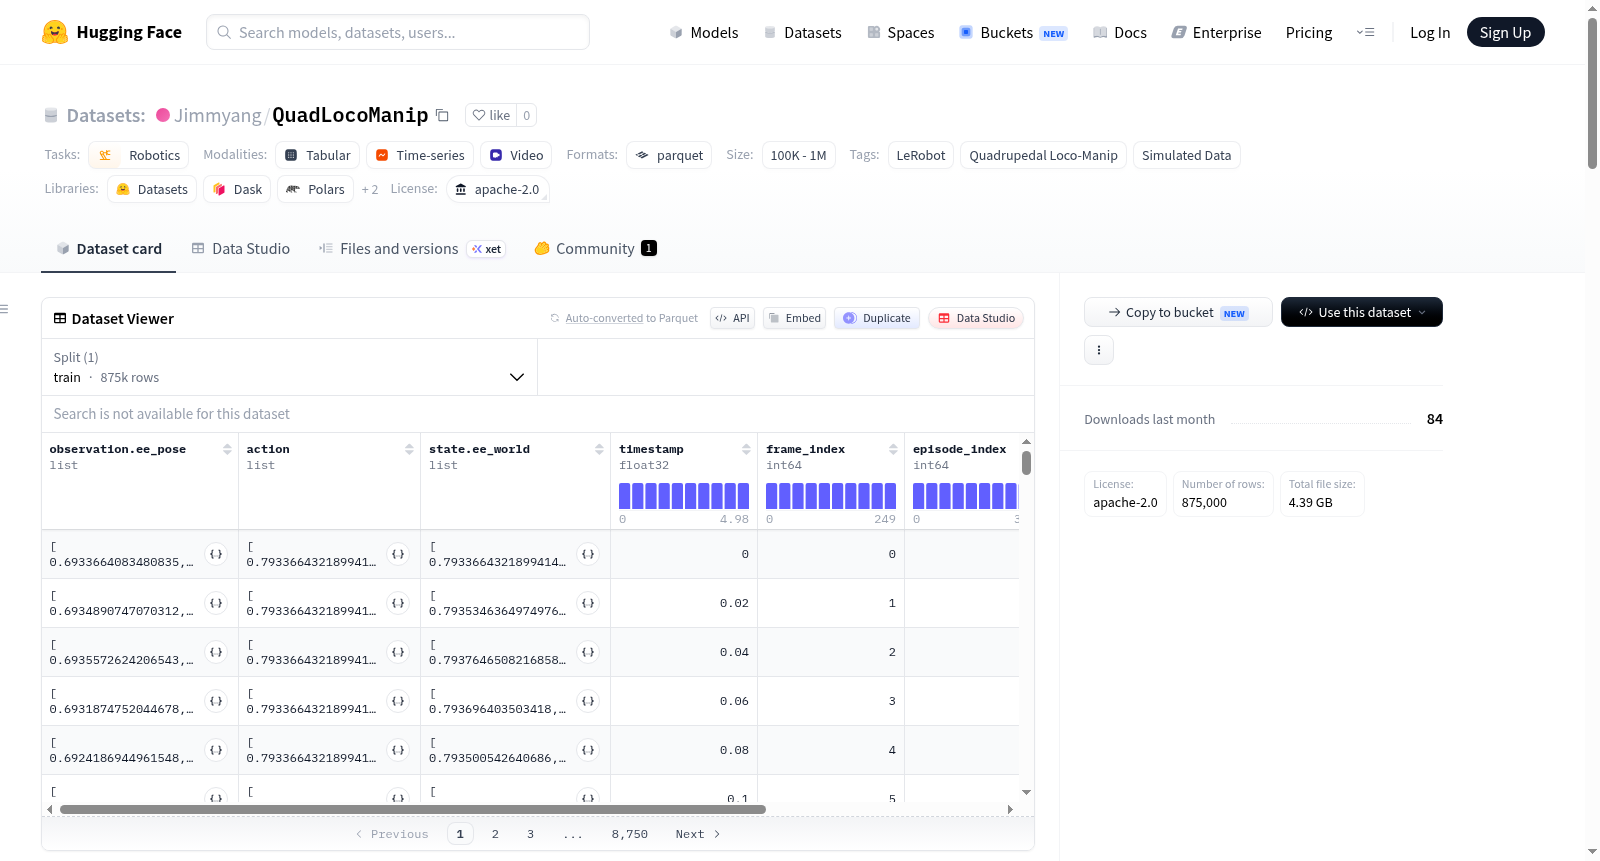
Task: Sort by state.ee_world column
Action: click(599, 449)
